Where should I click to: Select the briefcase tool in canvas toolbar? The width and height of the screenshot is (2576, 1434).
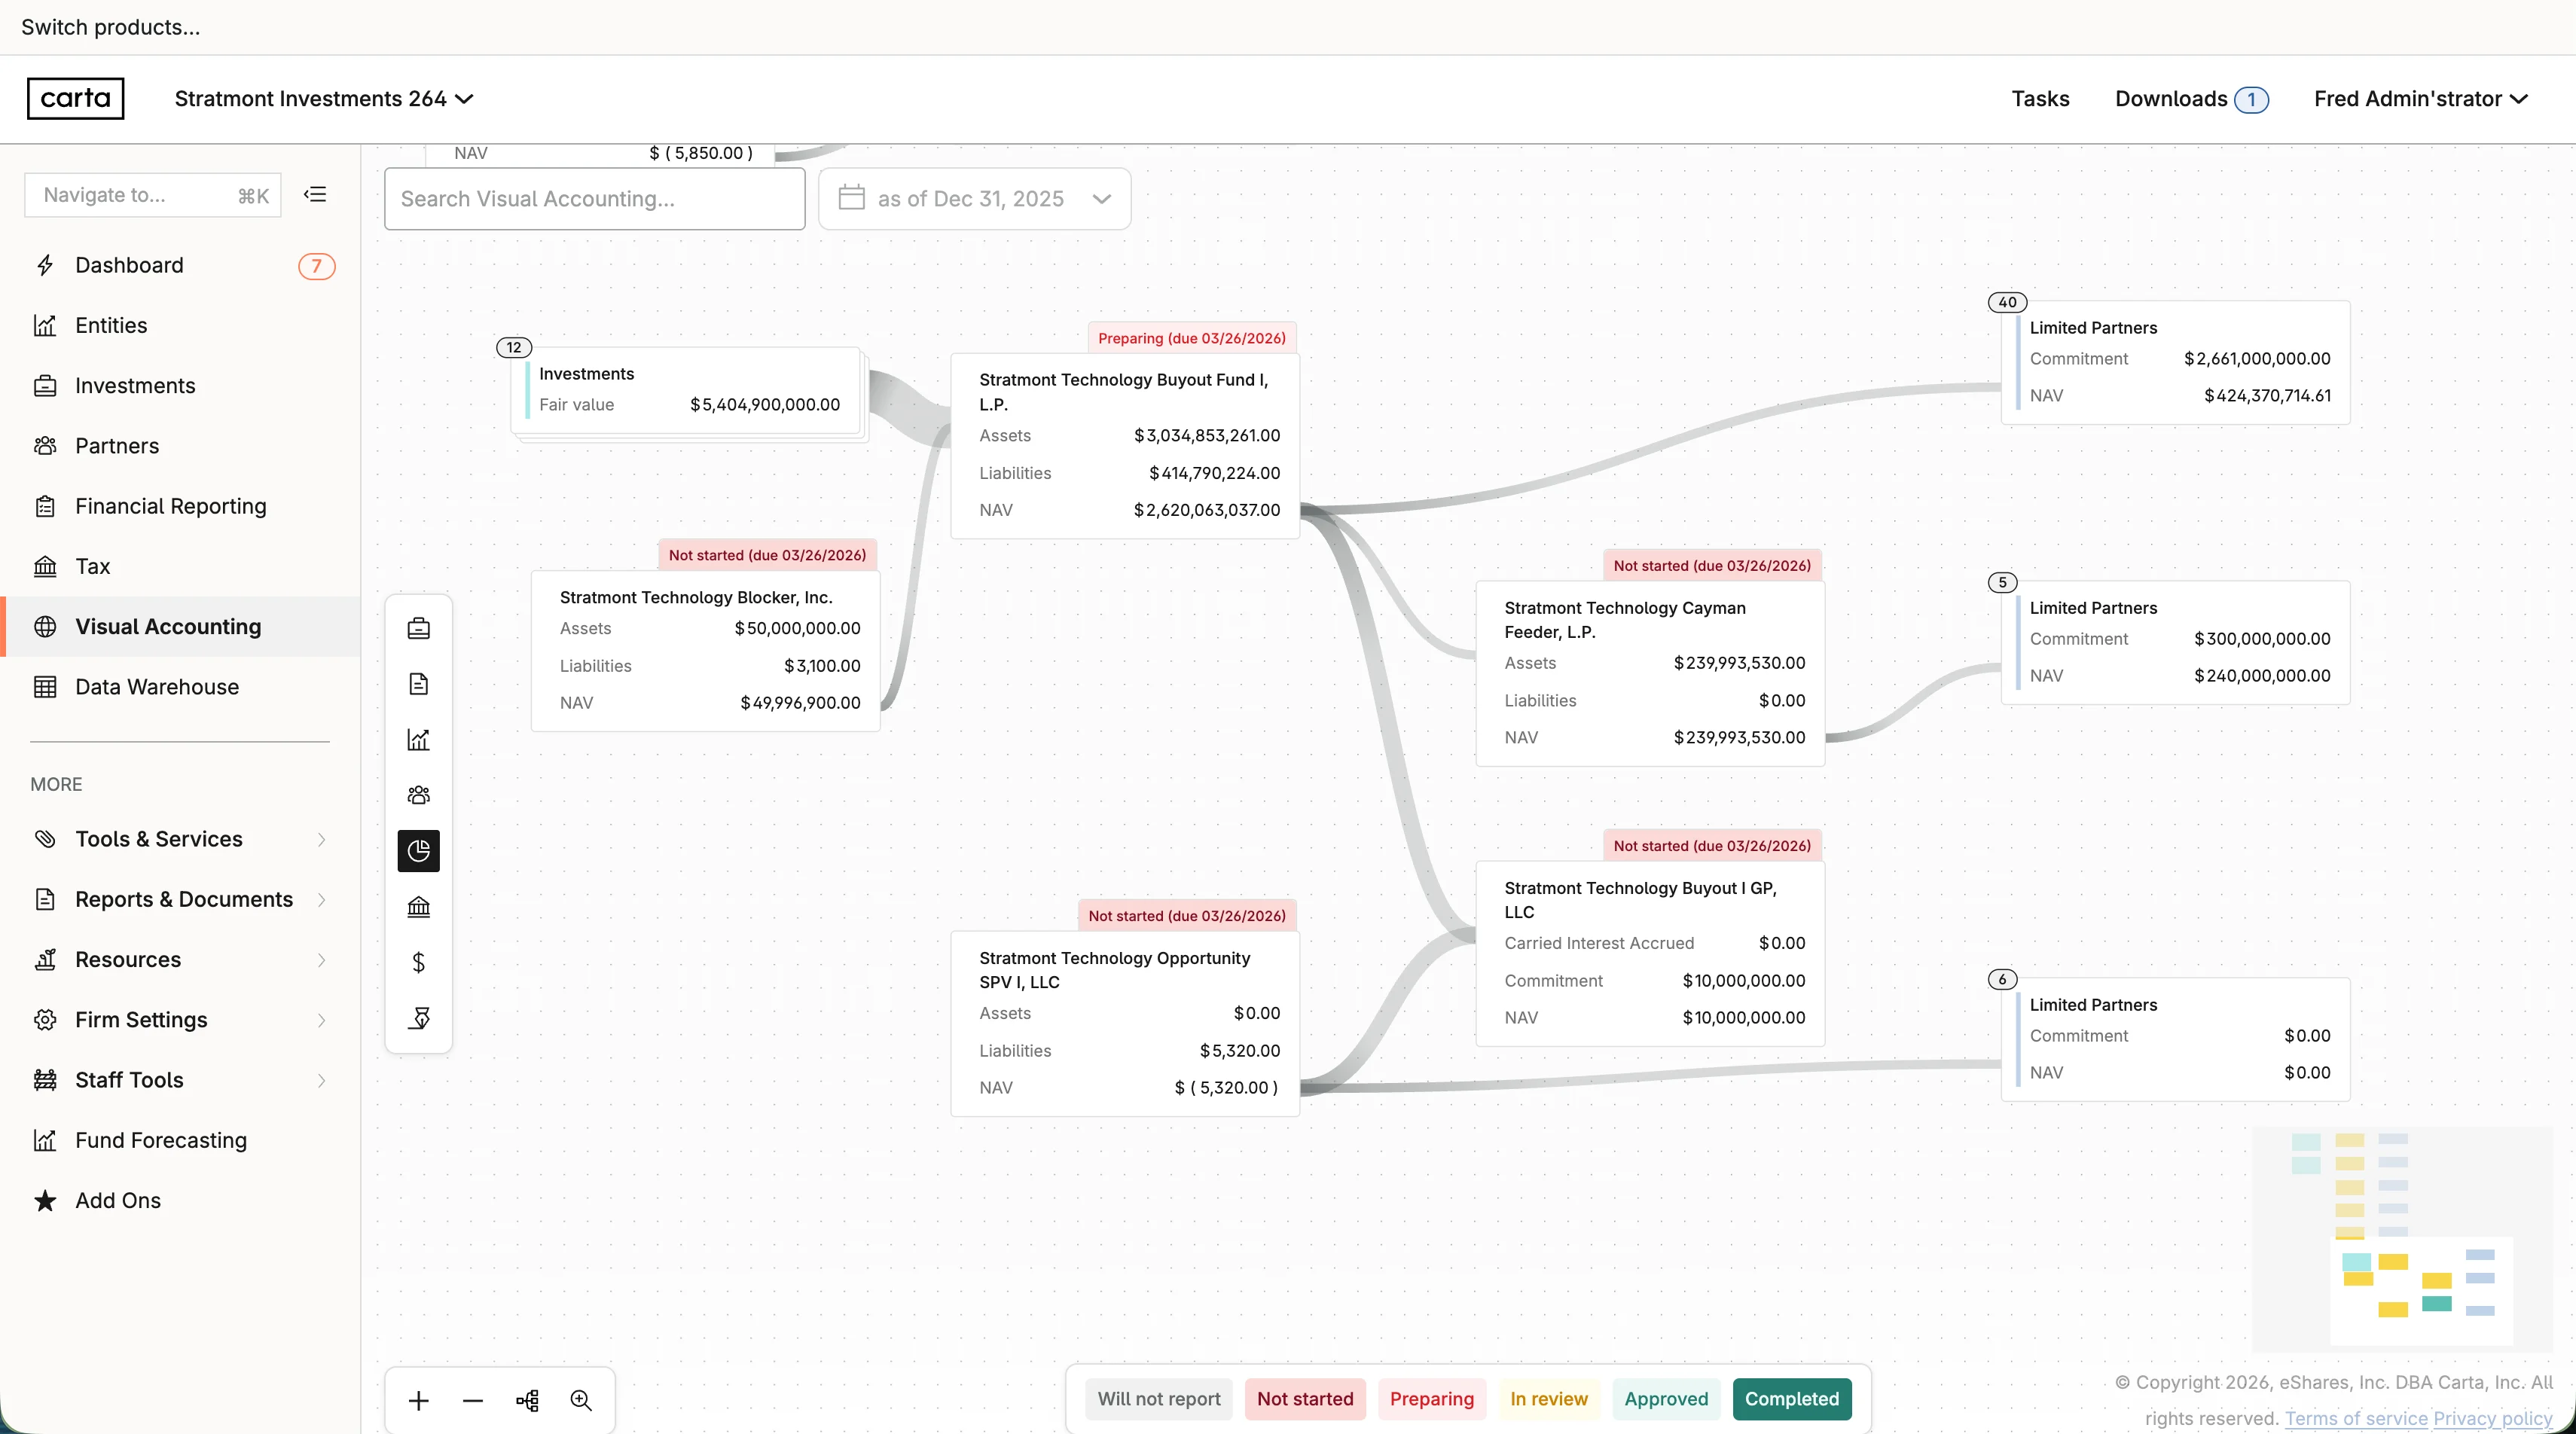click(x=419, y=628)
